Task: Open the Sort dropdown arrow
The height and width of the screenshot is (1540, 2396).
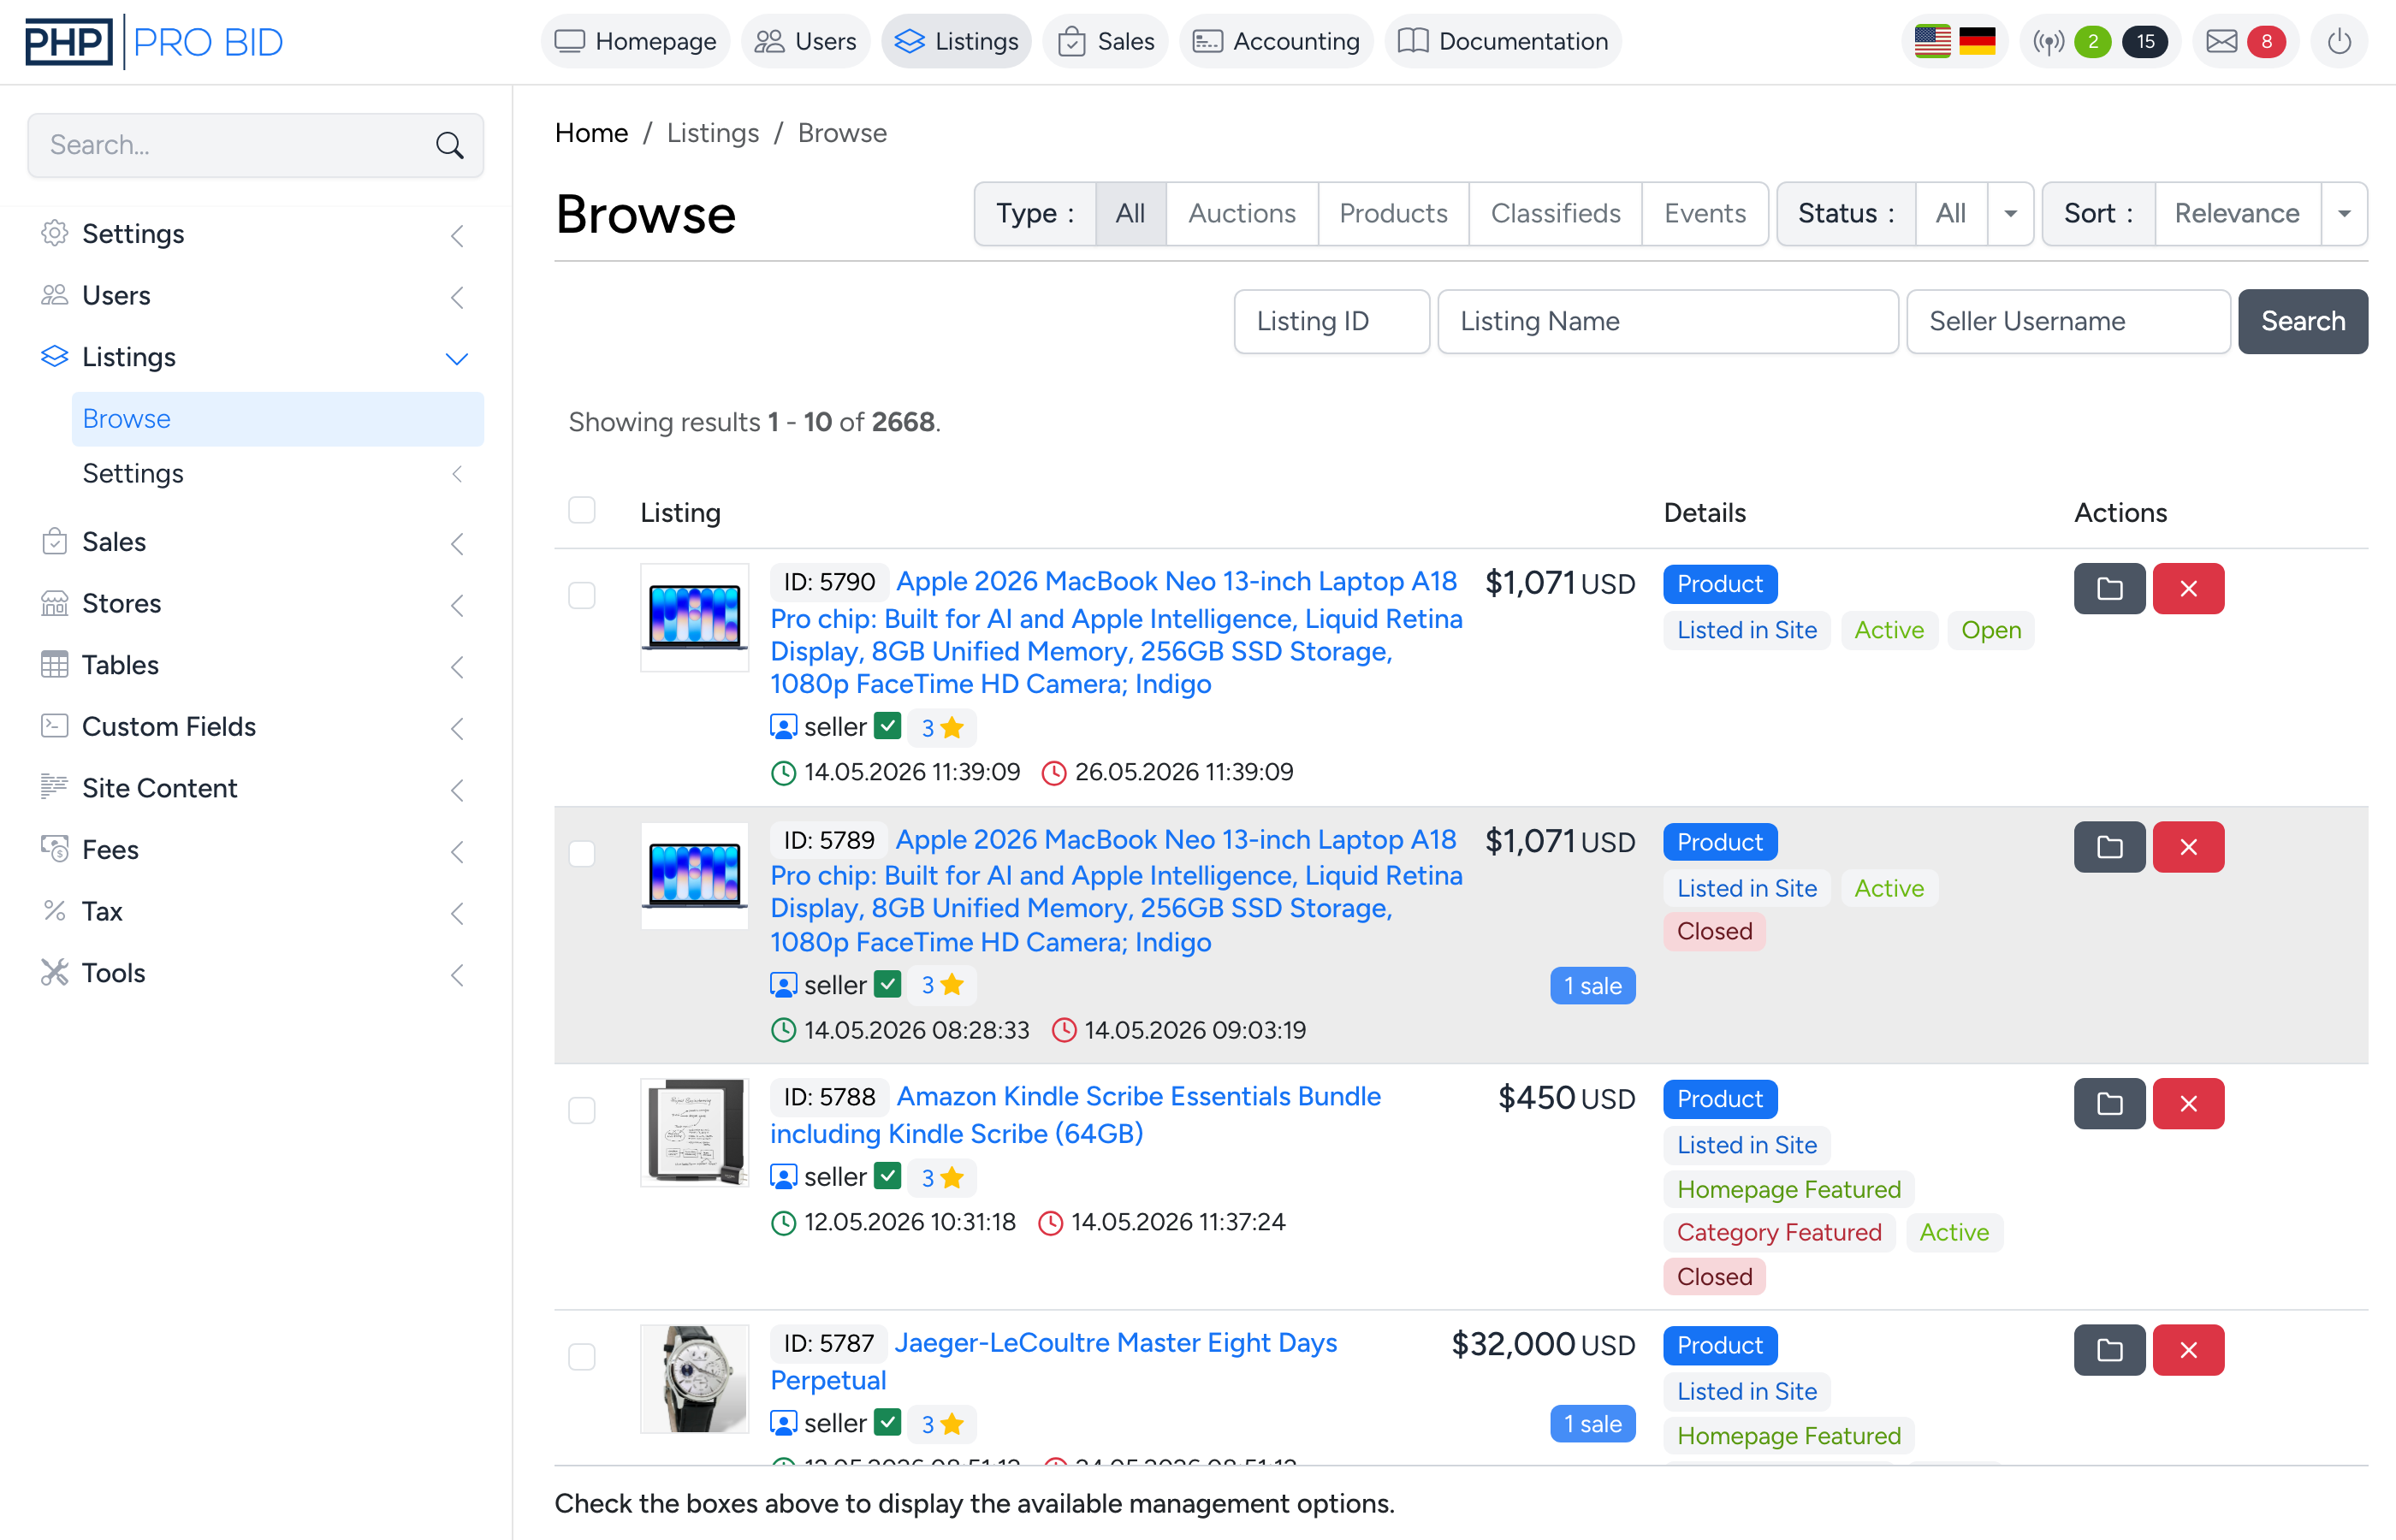Action: [x=2343, y=214]
